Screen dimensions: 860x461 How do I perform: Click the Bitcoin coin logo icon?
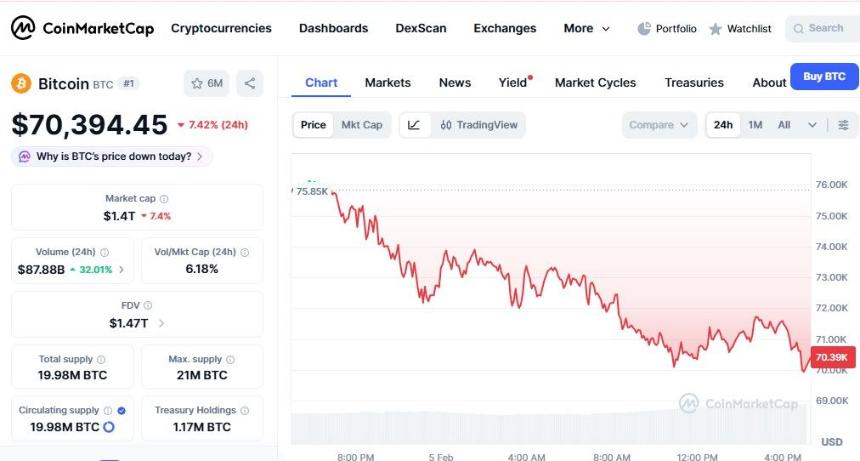click(22, 84)
